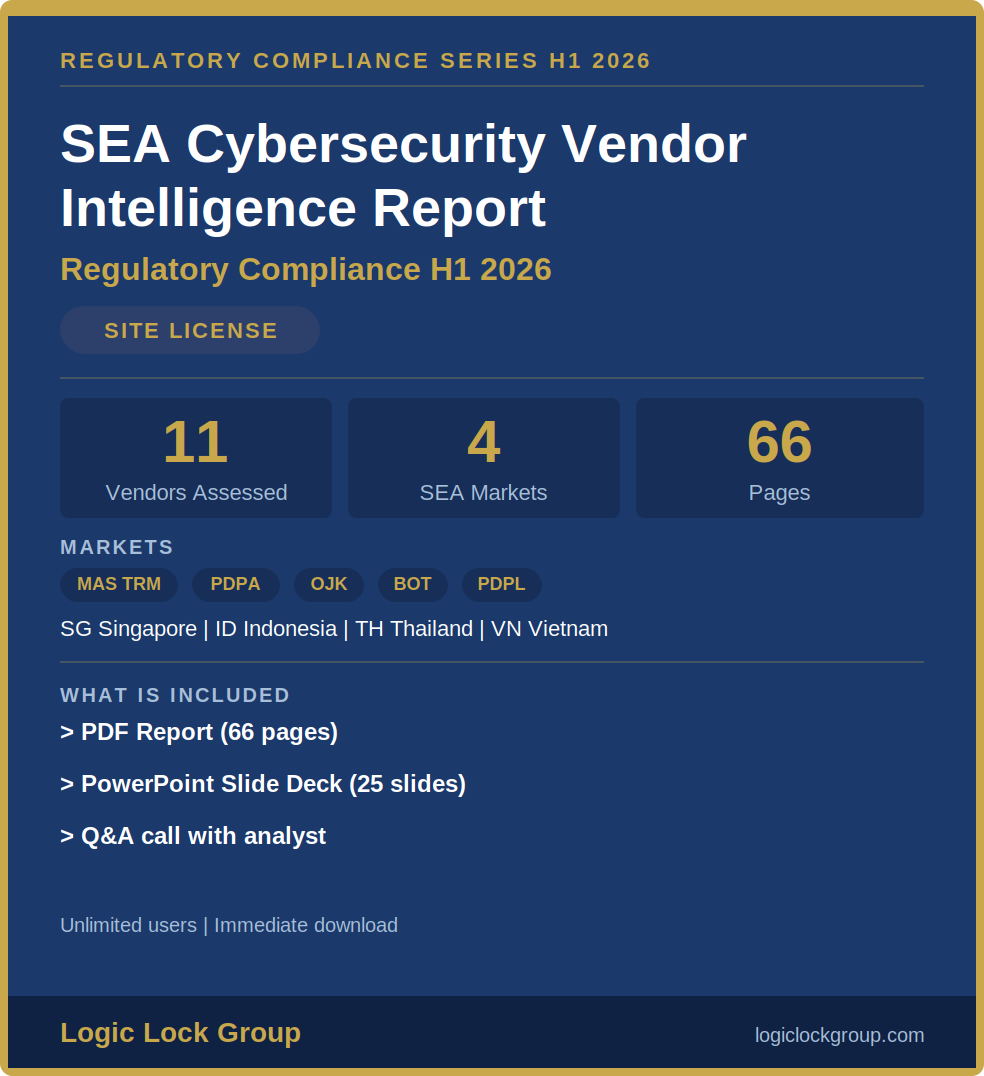Click the 66 Pages stat card
The height and width of the screenshot is (1076, 984).
[780, 458]
